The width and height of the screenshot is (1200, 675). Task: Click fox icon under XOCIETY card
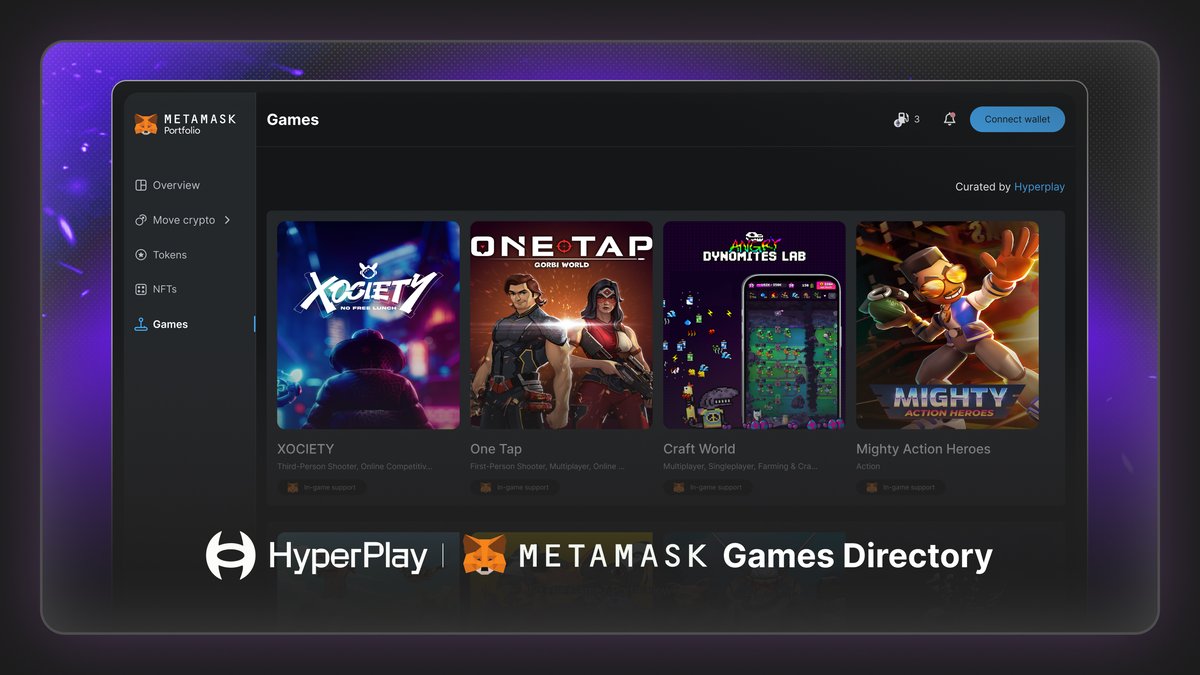(x=293, y=487)
